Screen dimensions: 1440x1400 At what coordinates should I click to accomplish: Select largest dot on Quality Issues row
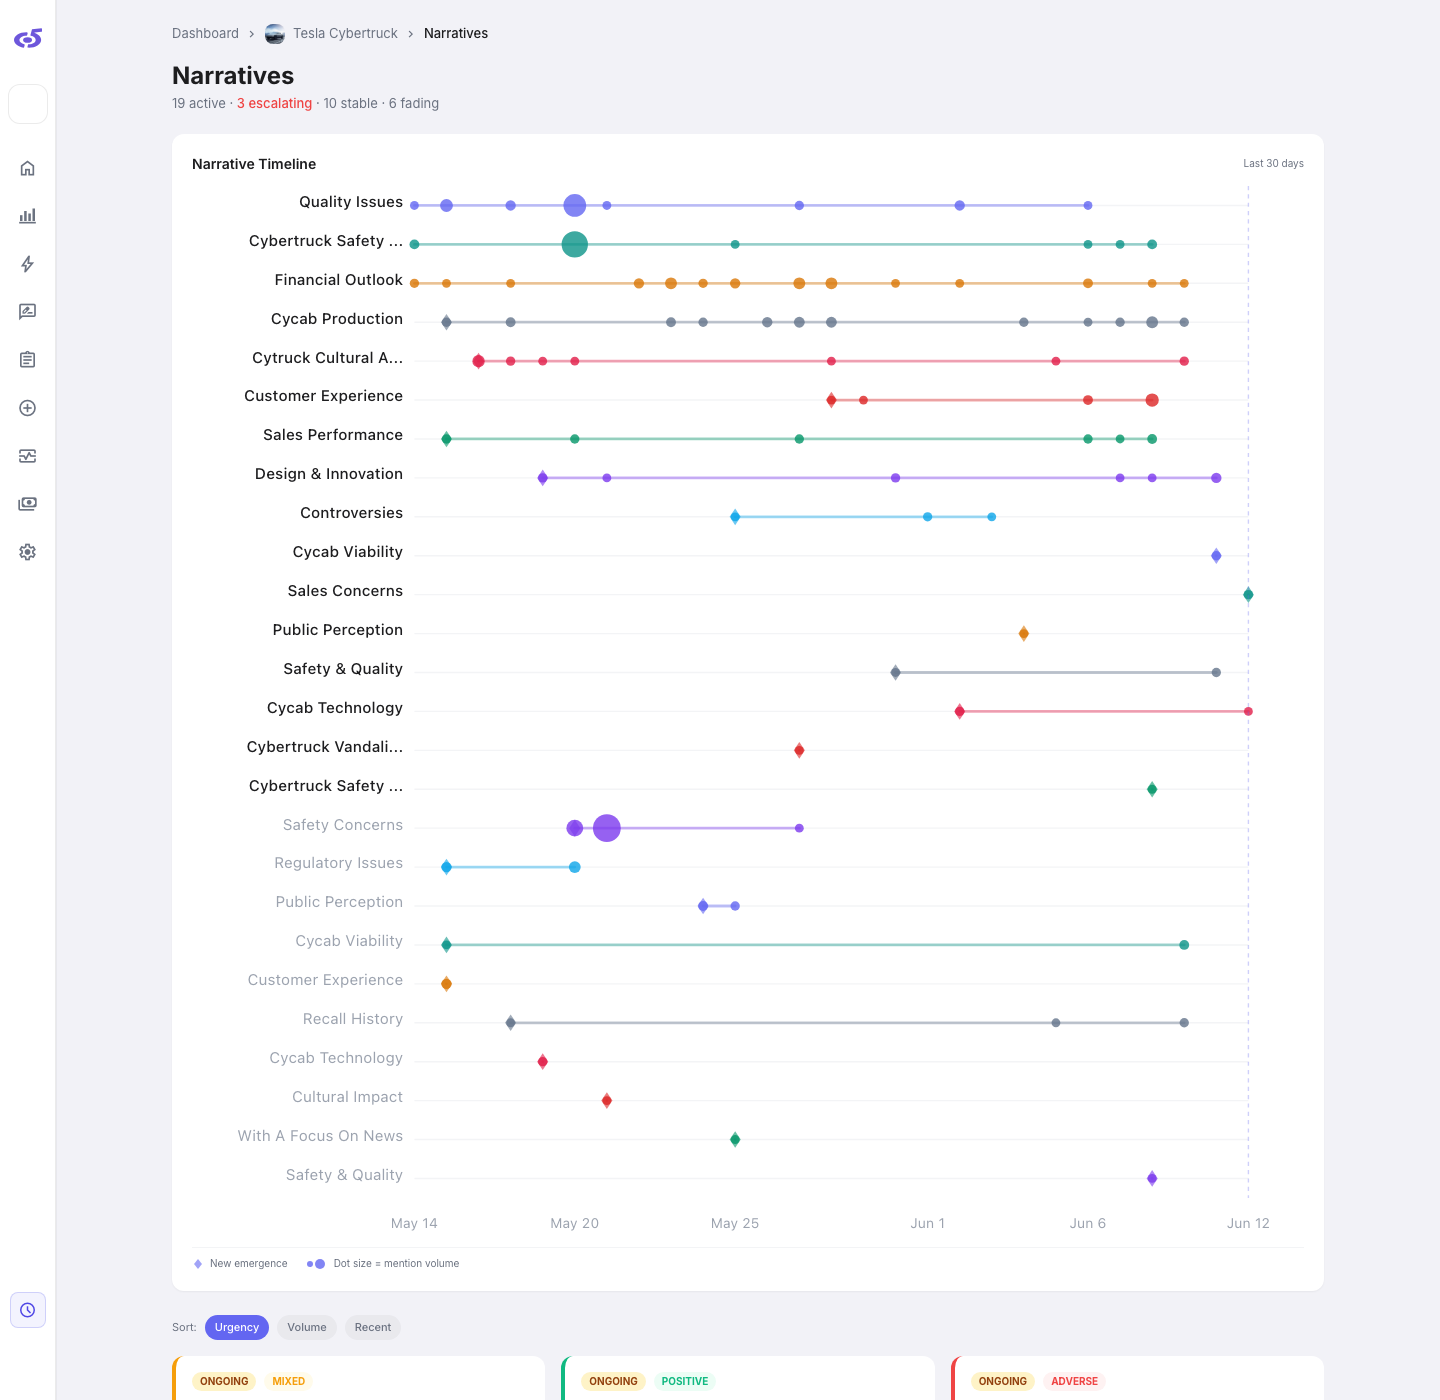tap(574, 205)
